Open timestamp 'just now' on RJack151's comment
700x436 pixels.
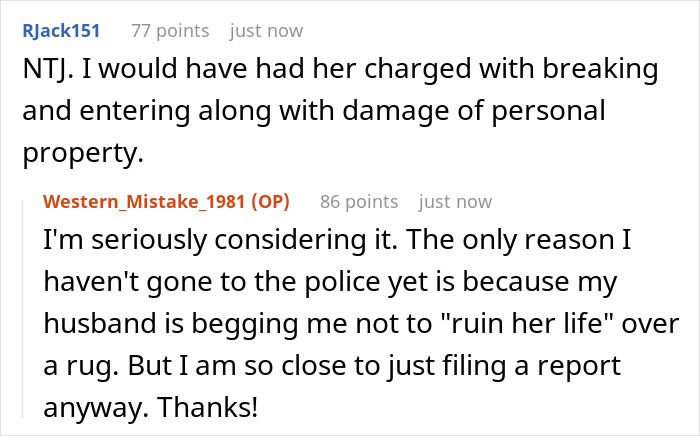click(x=266, y=30)
